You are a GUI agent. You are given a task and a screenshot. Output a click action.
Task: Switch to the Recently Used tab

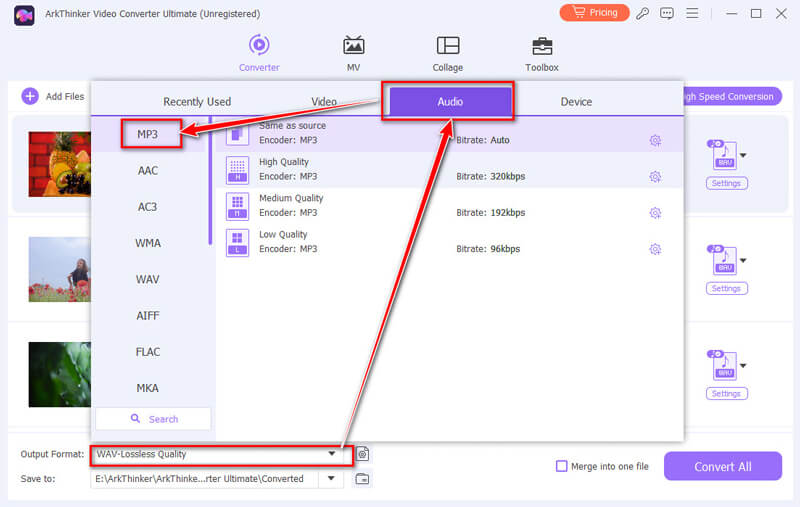(x=197, y=102)
